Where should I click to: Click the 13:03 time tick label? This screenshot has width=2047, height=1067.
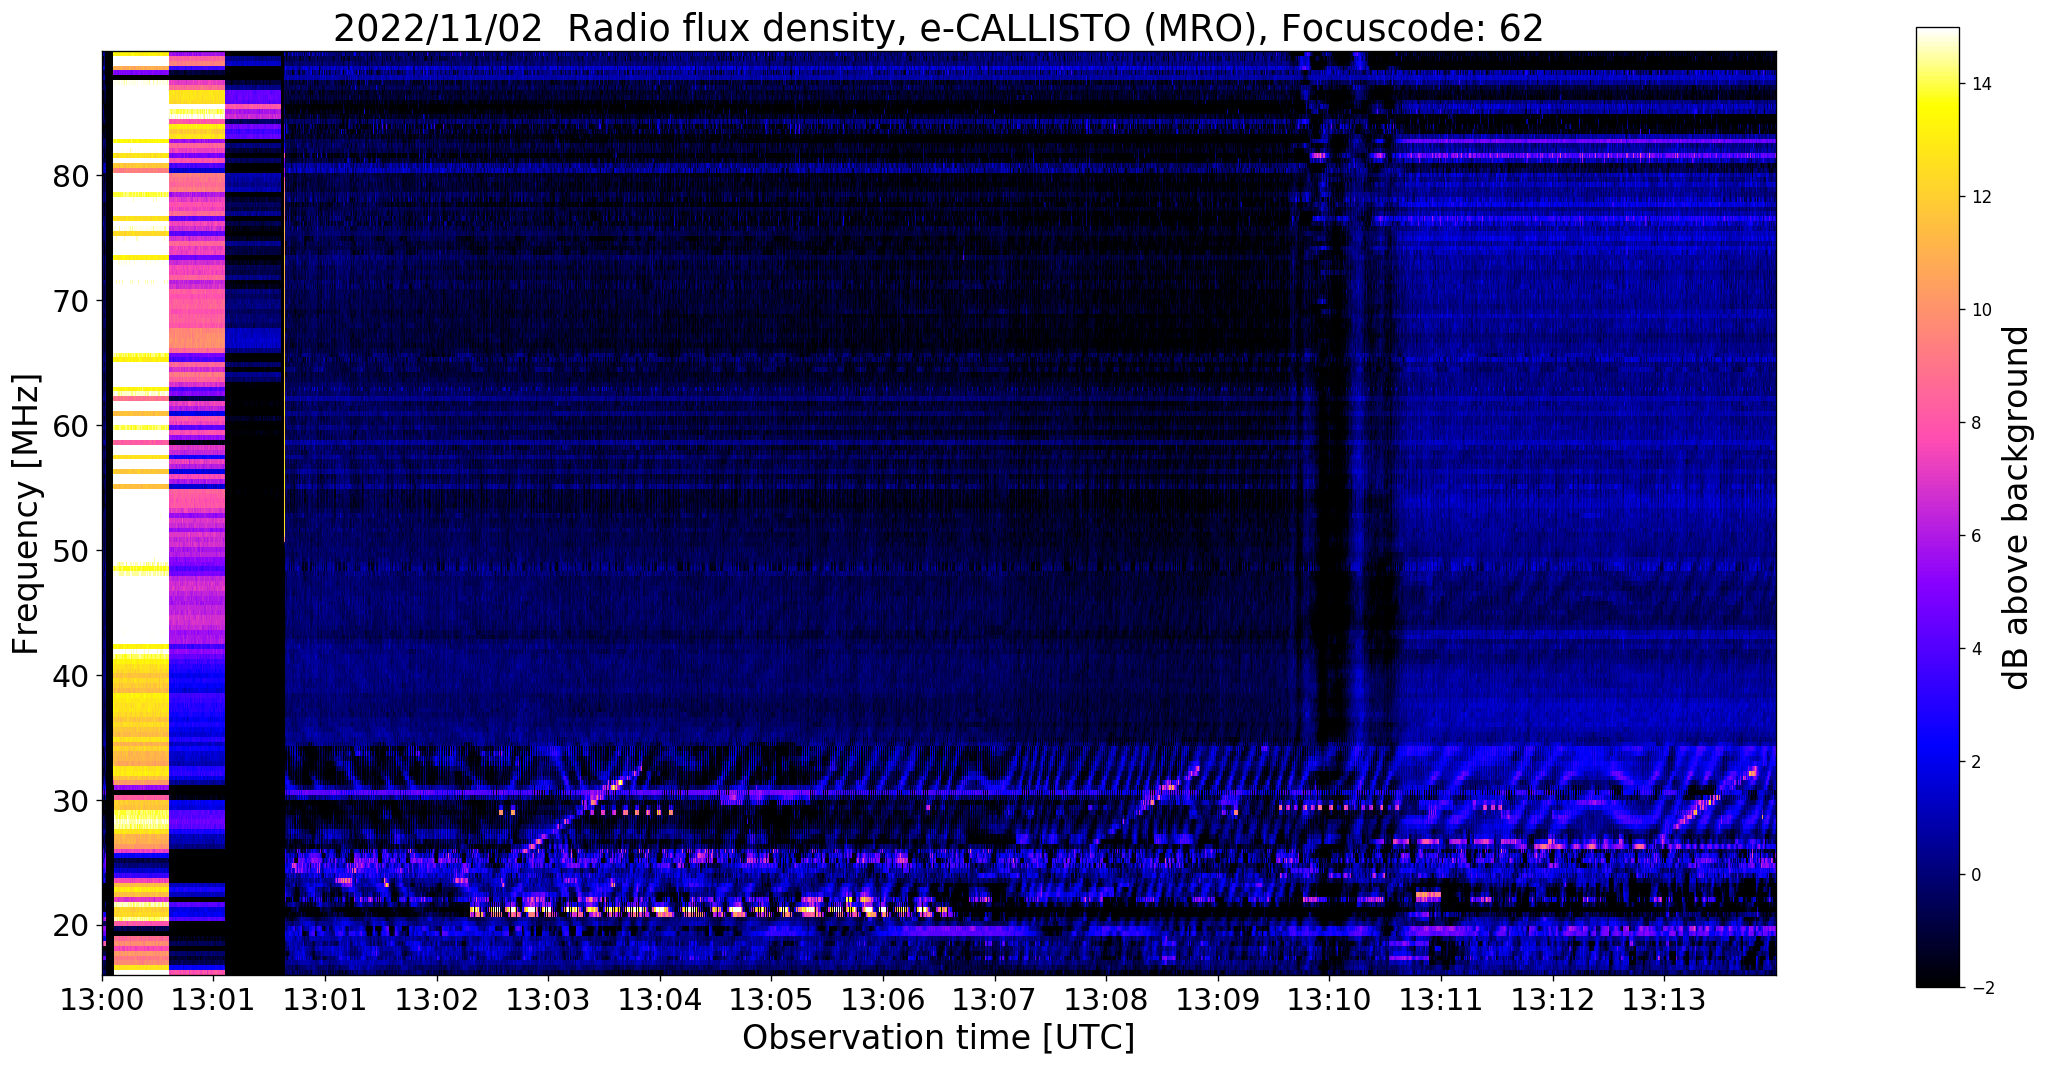548,1000
